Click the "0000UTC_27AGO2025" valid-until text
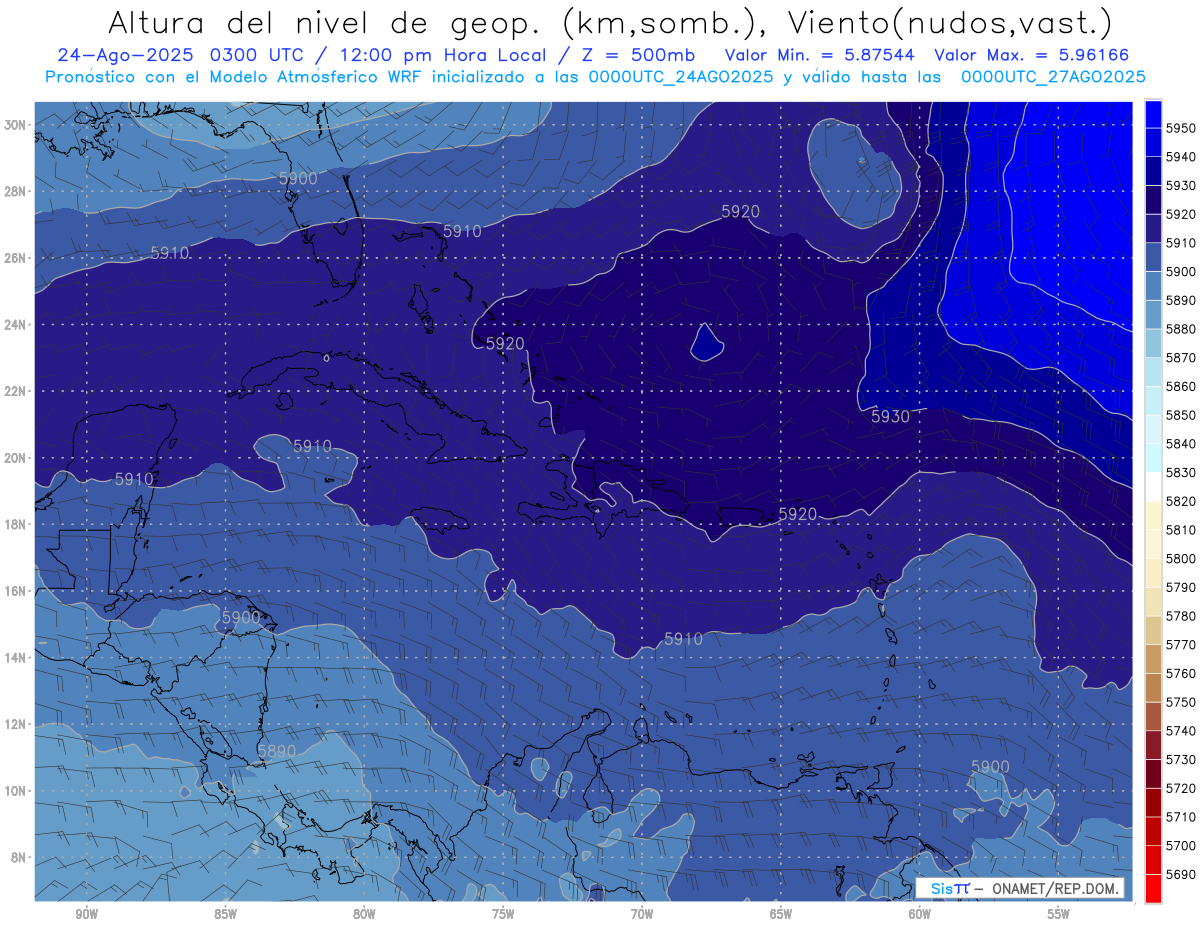 pos(1053,77)
